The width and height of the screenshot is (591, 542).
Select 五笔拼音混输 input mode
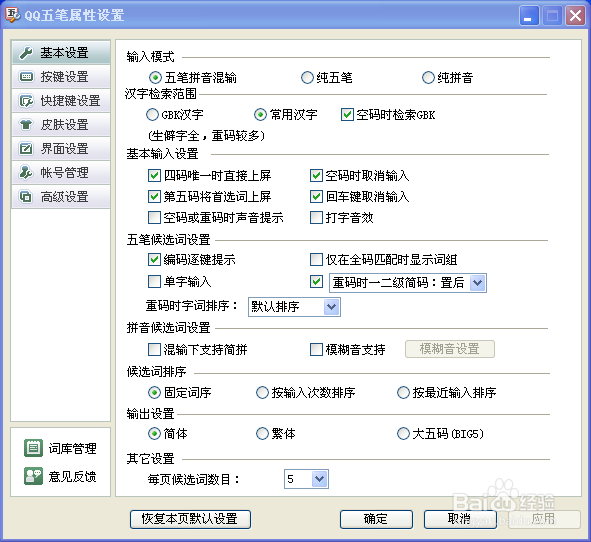click(155, 78)
